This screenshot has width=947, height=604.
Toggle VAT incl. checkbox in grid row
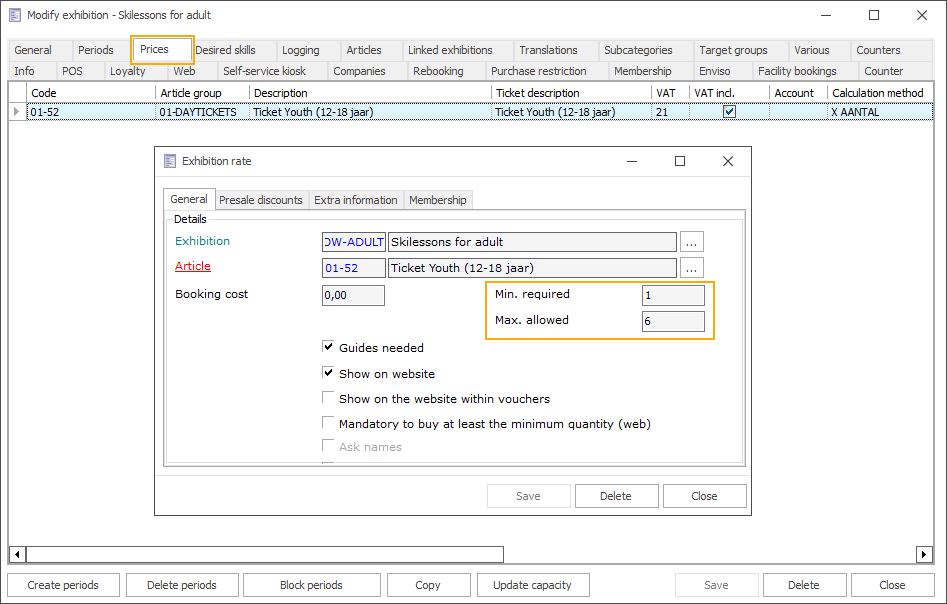[x=729, y=112]
